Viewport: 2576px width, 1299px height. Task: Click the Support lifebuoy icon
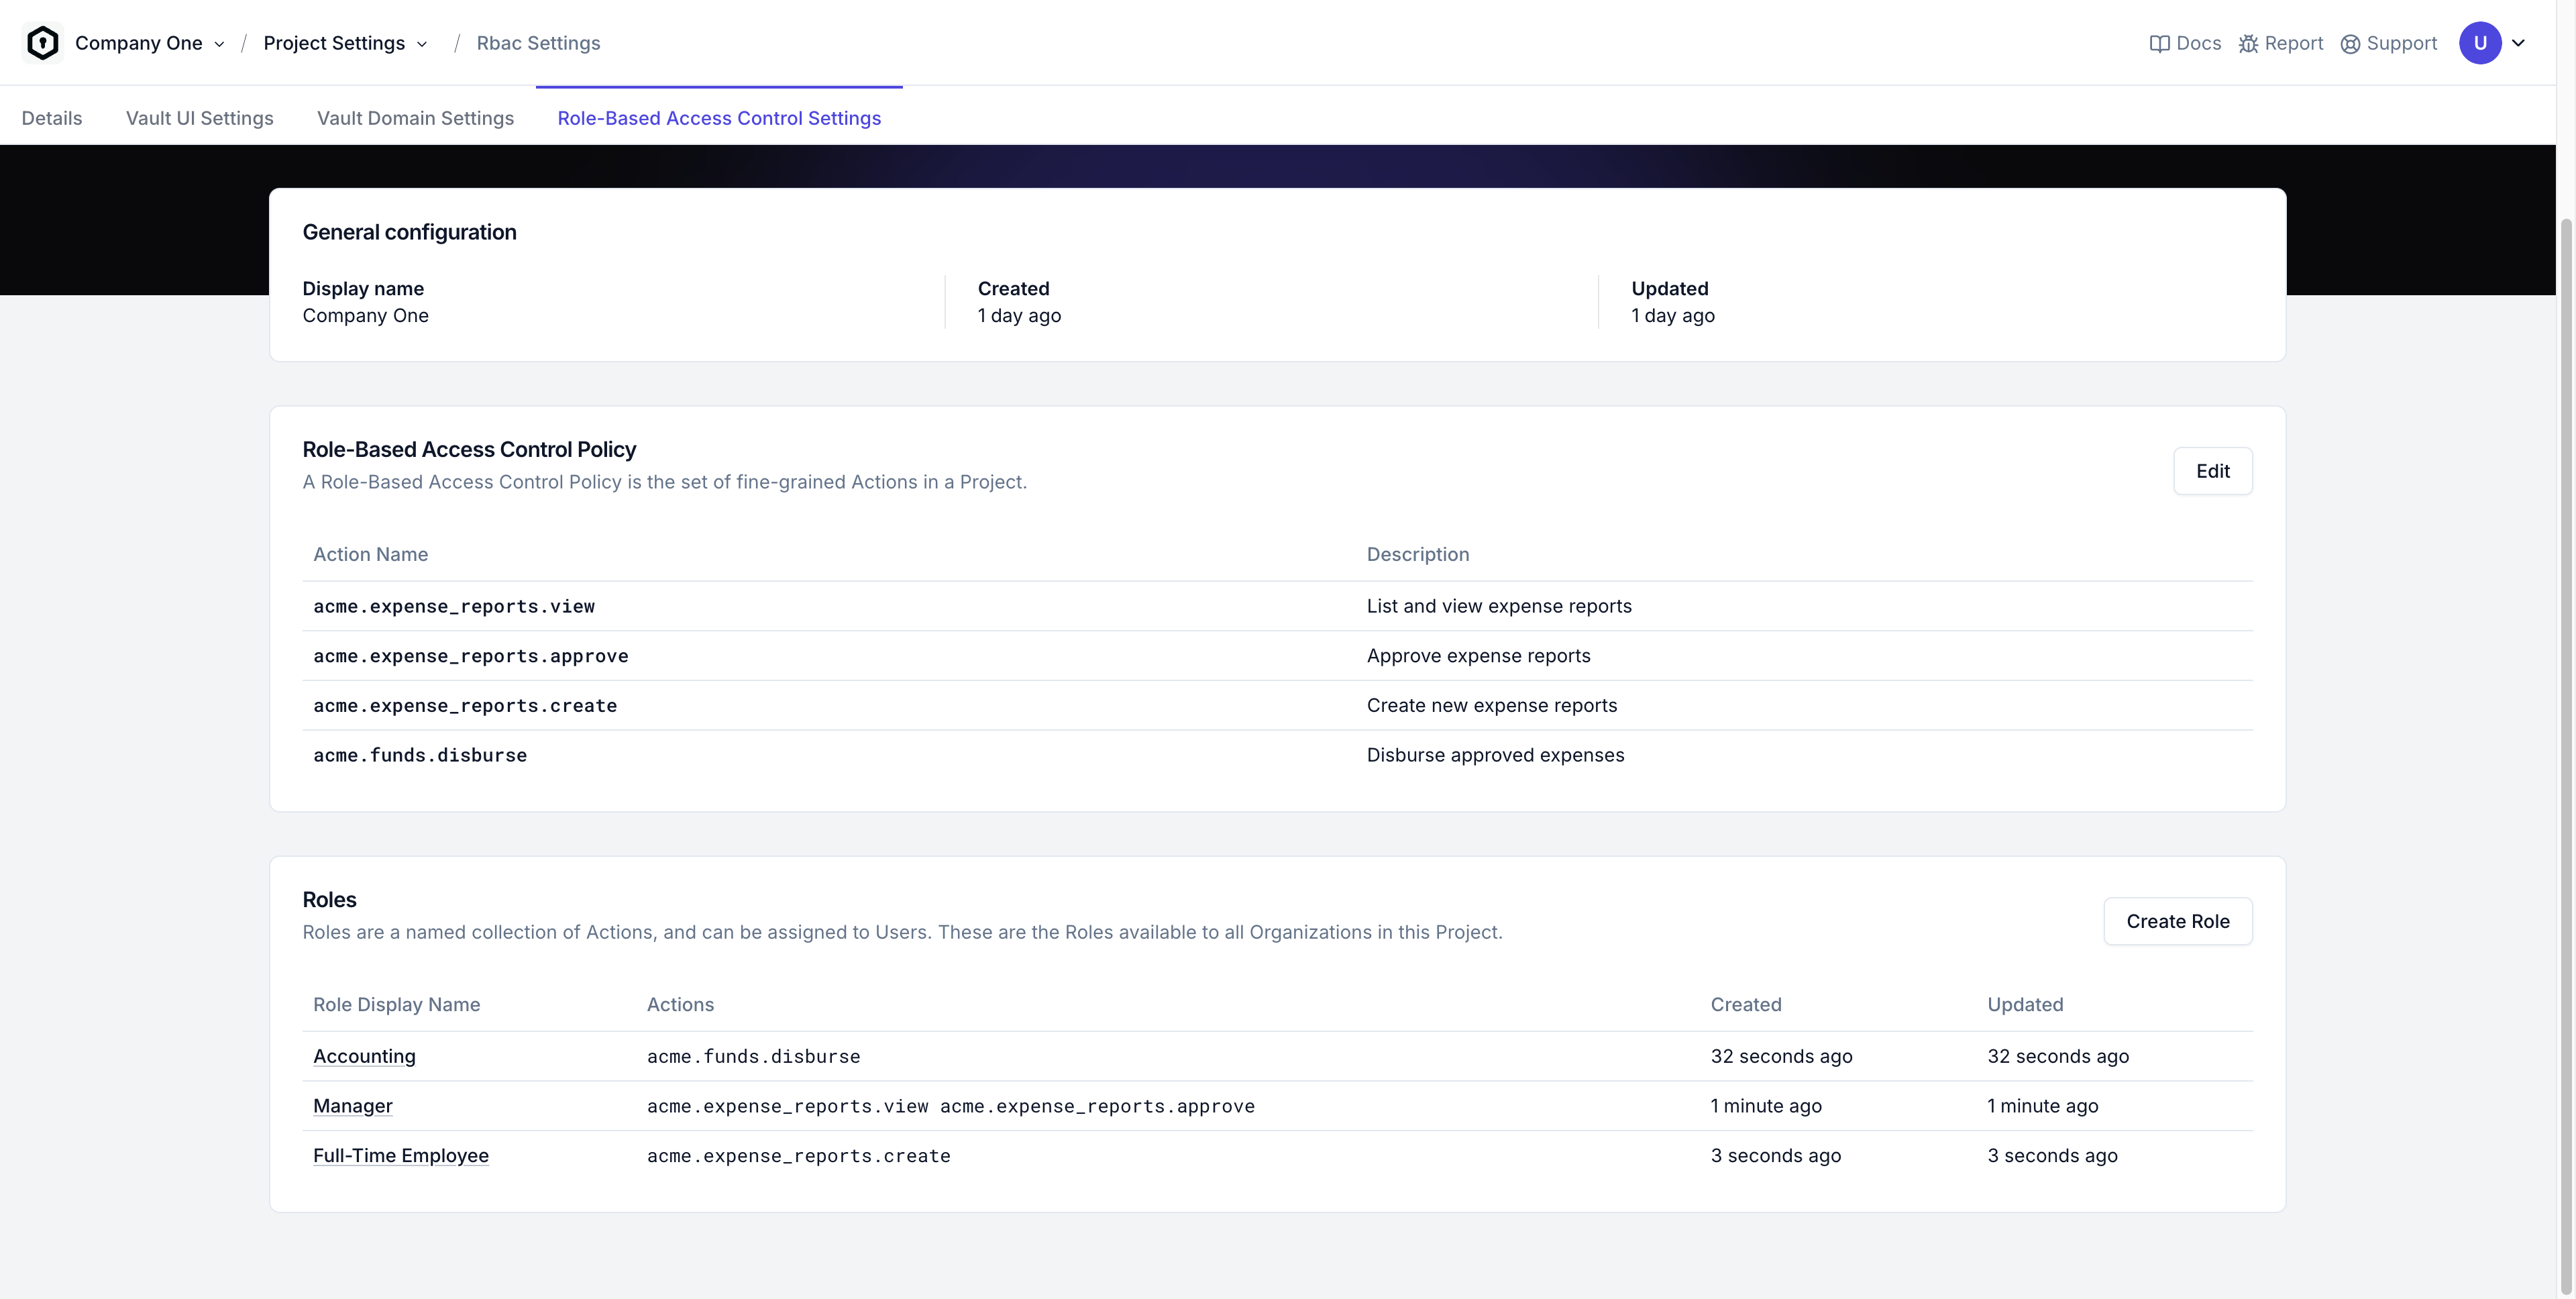pyautogui.click(x=2350, y=44)
